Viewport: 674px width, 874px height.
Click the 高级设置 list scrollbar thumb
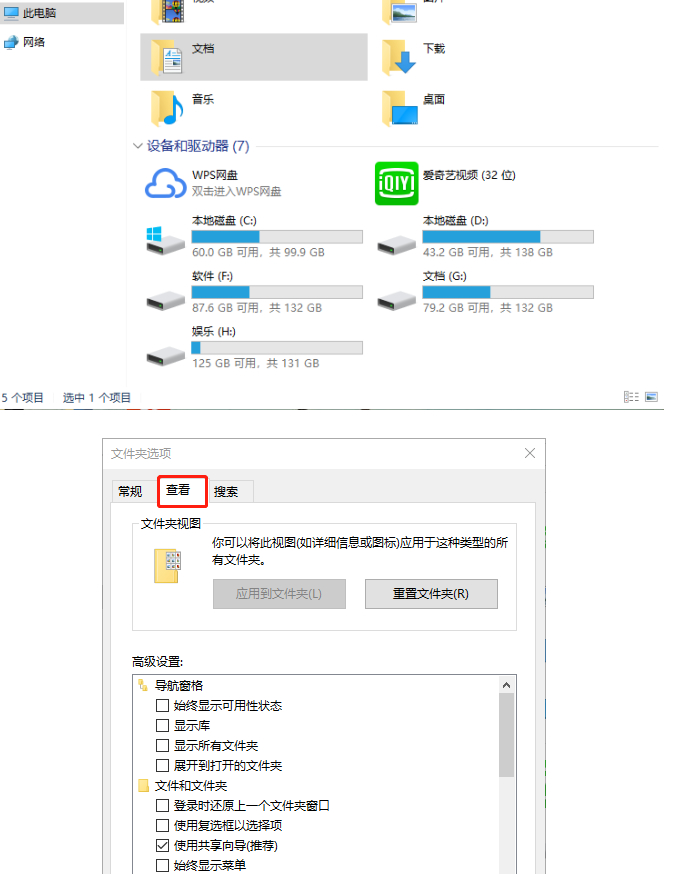click(506, 735)
